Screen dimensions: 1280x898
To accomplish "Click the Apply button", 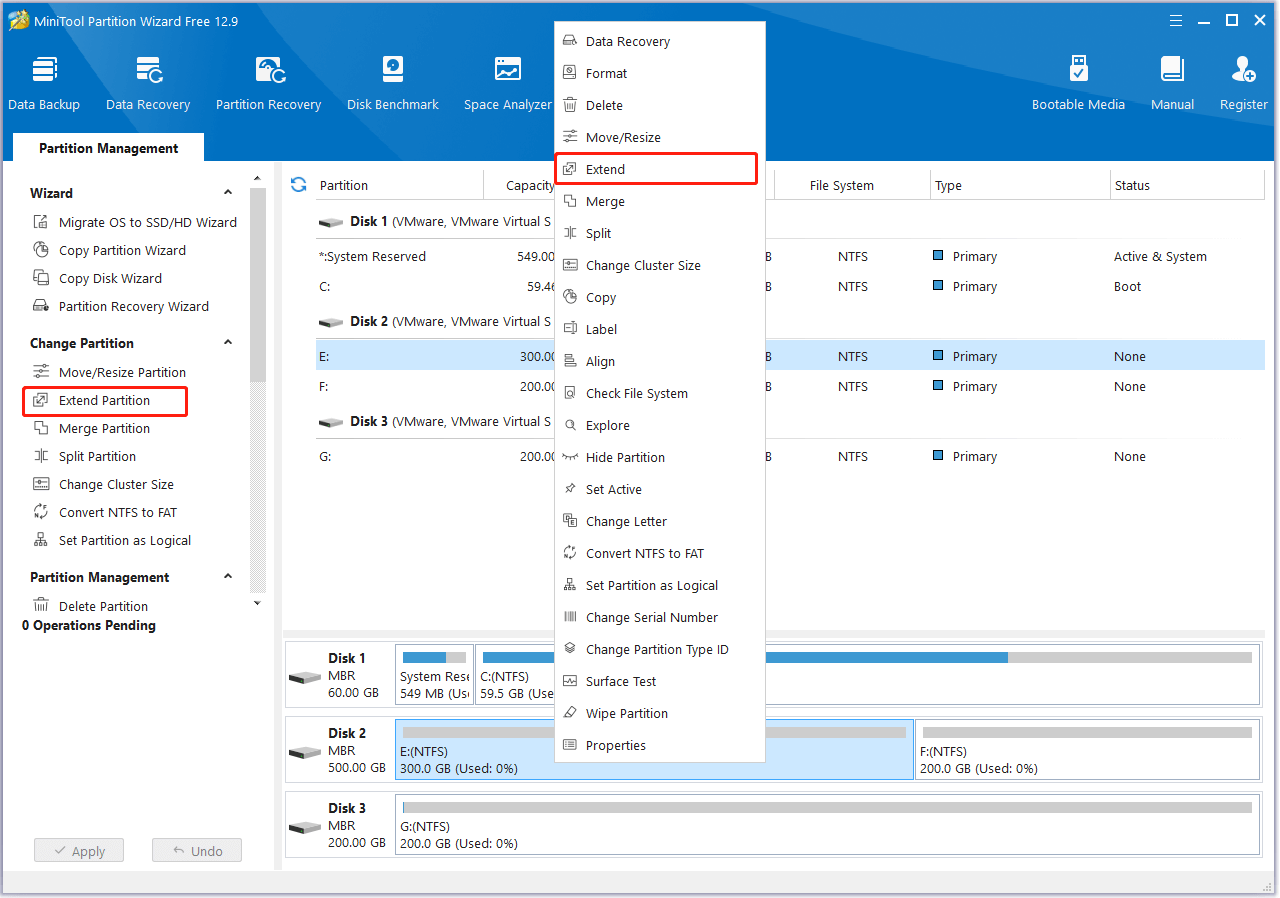I will (x=79, y=851).
